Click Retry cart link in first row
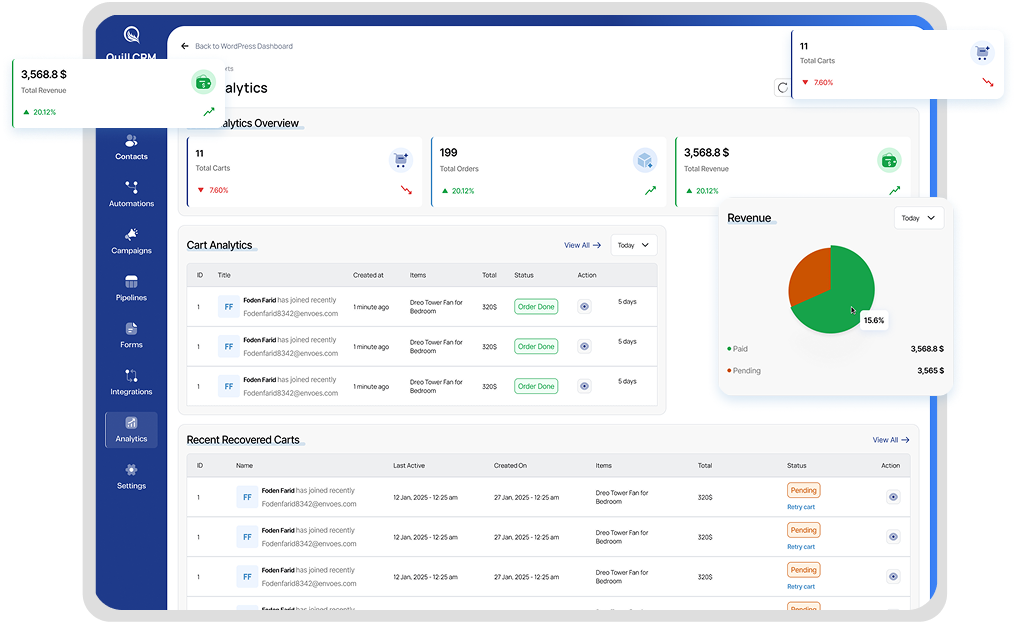 pyautogui.click(x=801, y=507)
